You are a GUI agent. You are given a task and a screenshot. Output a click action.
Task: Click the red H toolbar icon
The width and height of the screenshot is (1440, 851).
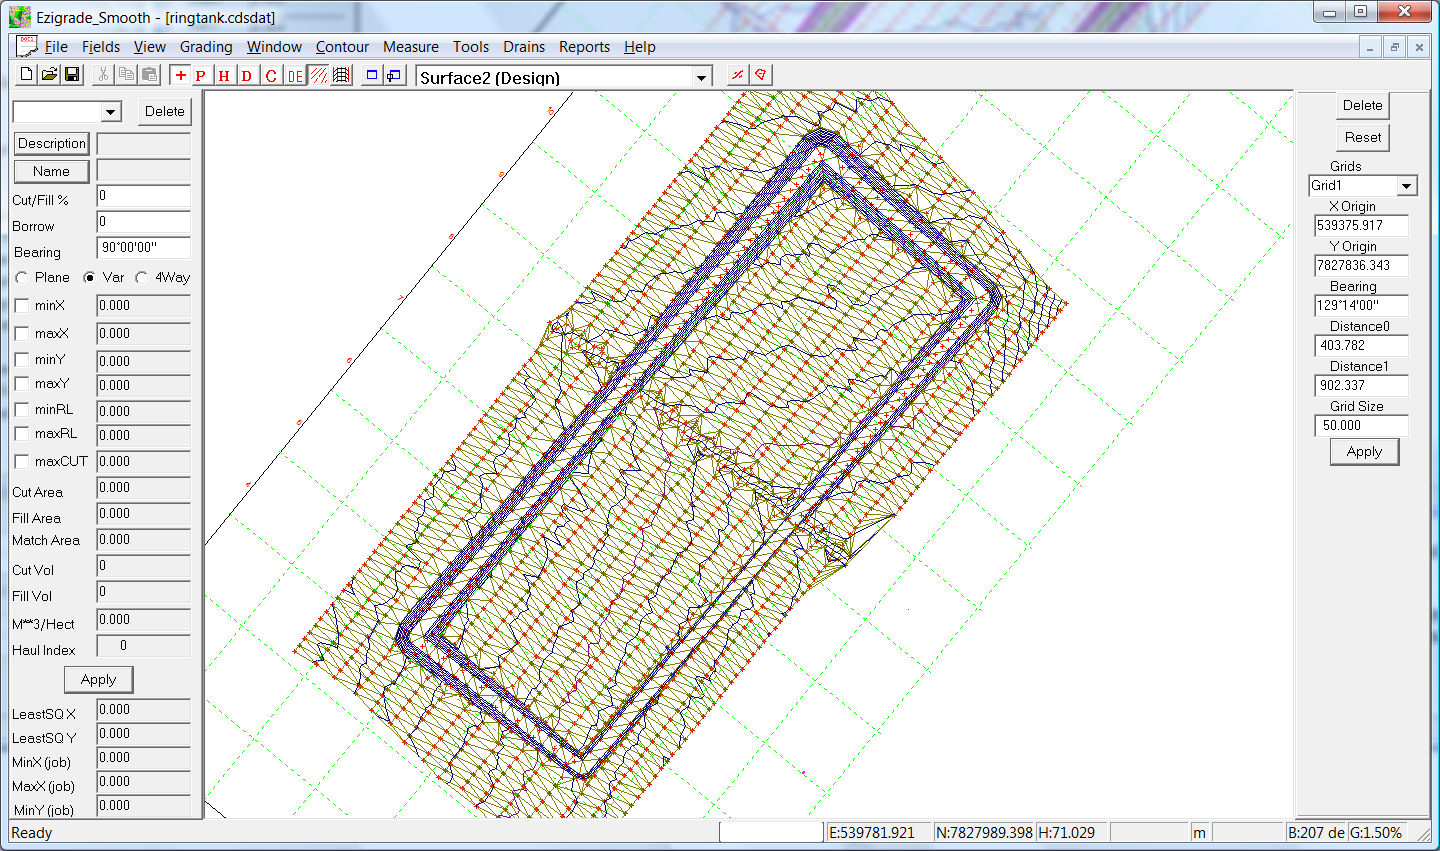point(224,76)
